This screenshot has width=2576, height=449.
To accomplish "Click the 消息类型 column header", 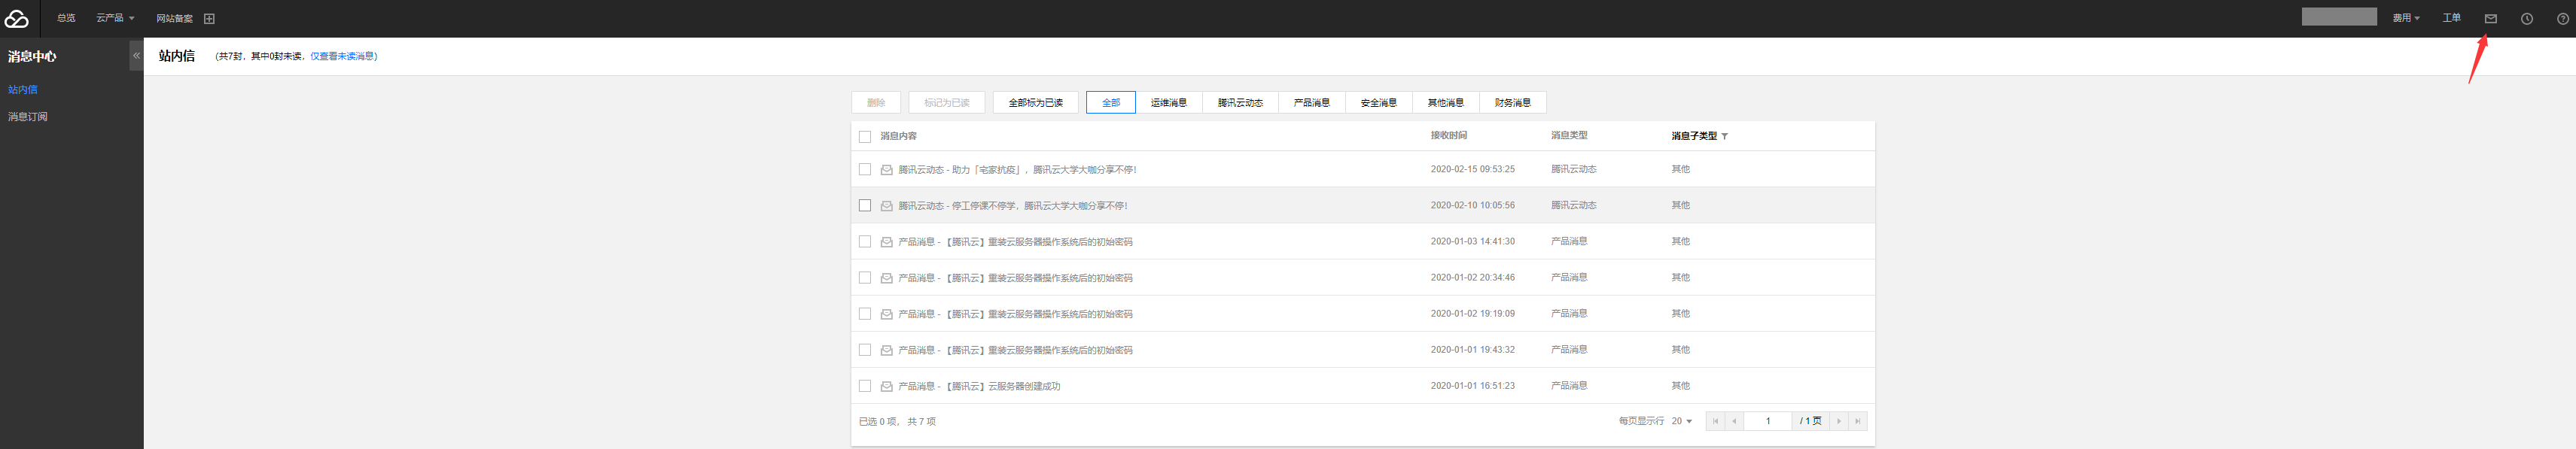I will pyautogui.click(x=1569, y=136).
